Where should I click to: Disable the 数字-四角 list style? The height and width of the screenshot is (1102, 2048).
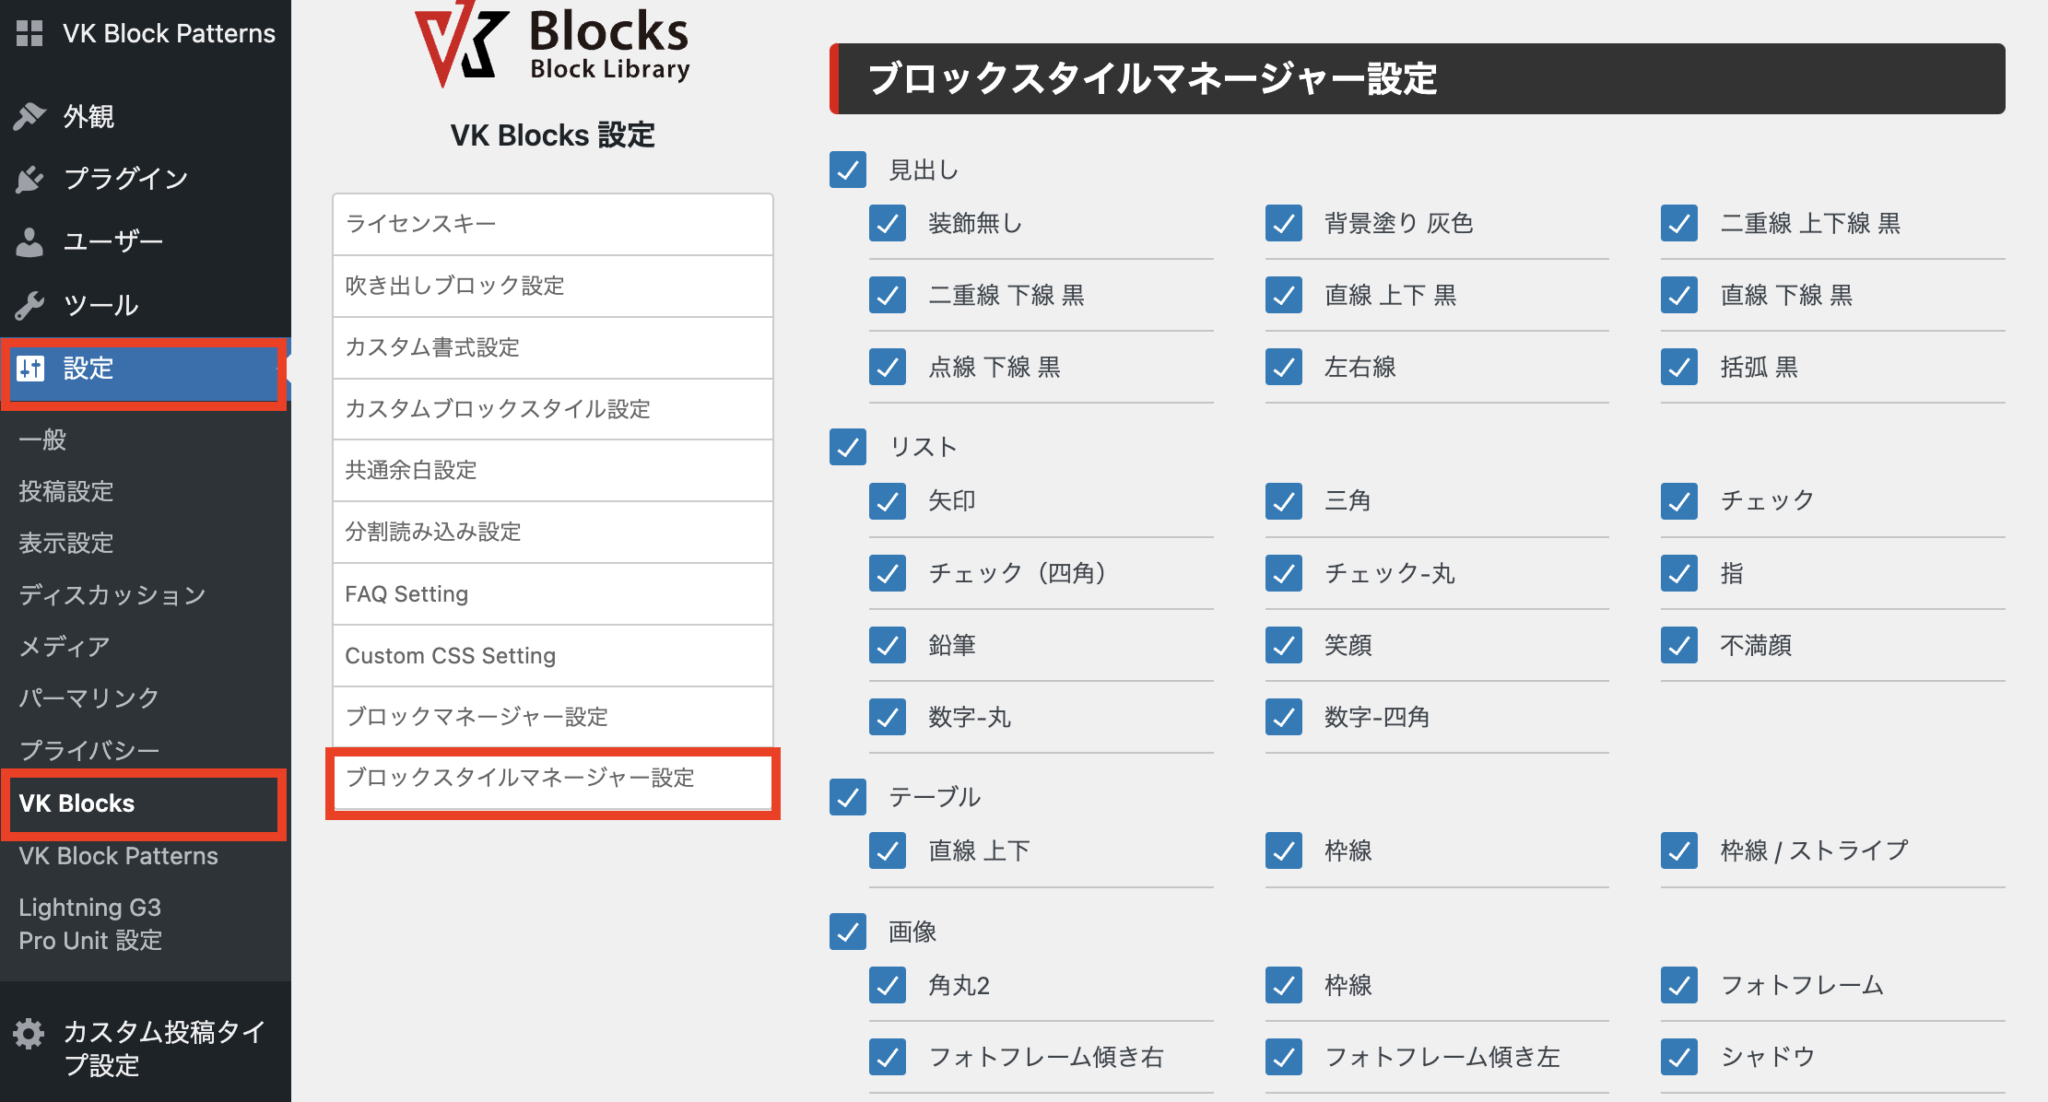click(1283, 716)
